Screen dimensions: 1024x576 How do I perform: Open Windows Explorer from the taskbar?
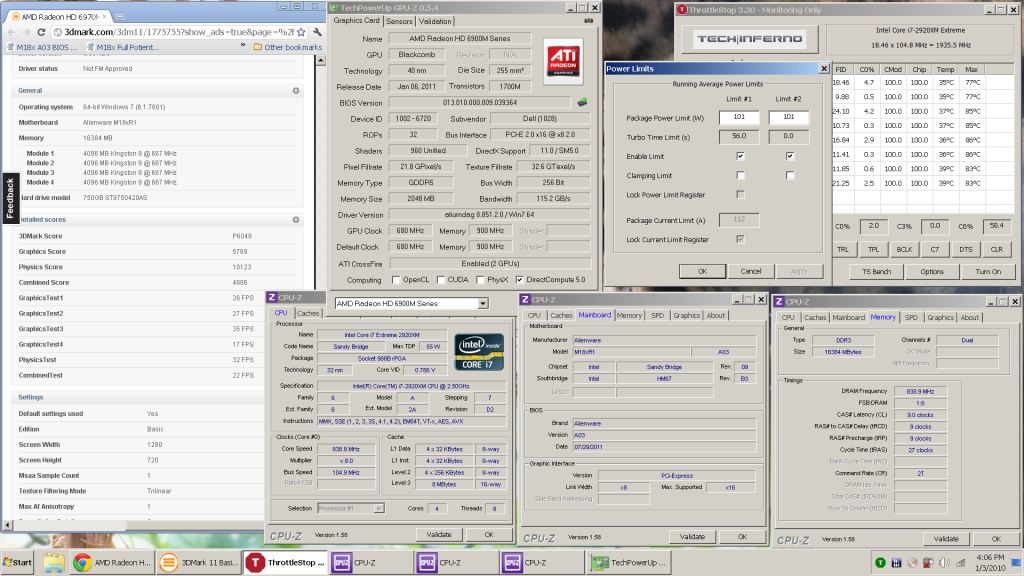(x=54, y=562)
